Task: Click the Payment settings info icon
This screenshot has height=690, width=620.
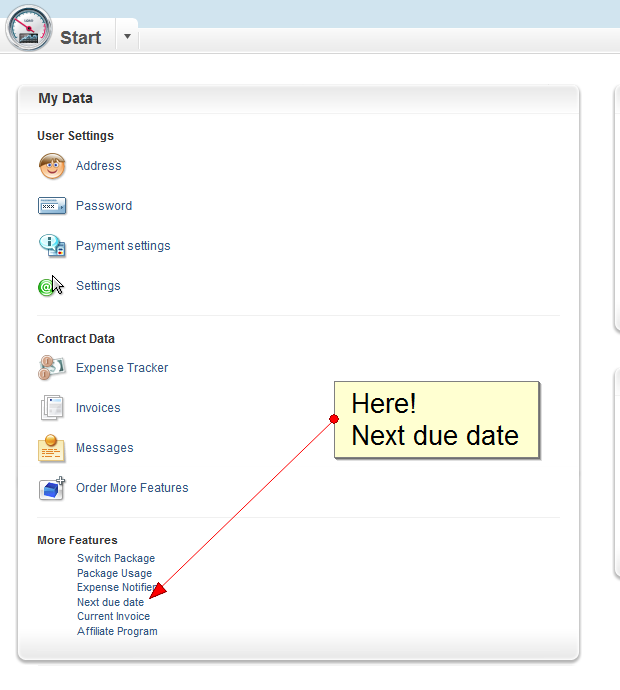Action: pyautogui.click(x=52, y=246)
